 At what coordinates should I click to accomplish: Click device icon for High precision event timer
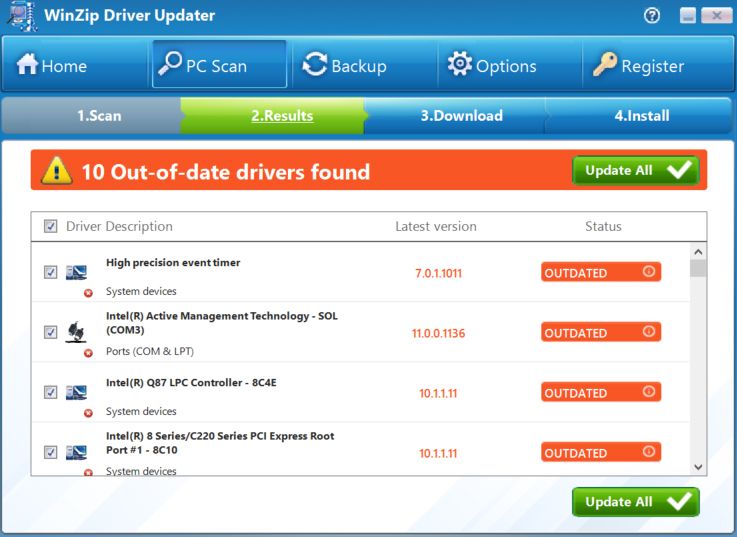pos(76,272)
